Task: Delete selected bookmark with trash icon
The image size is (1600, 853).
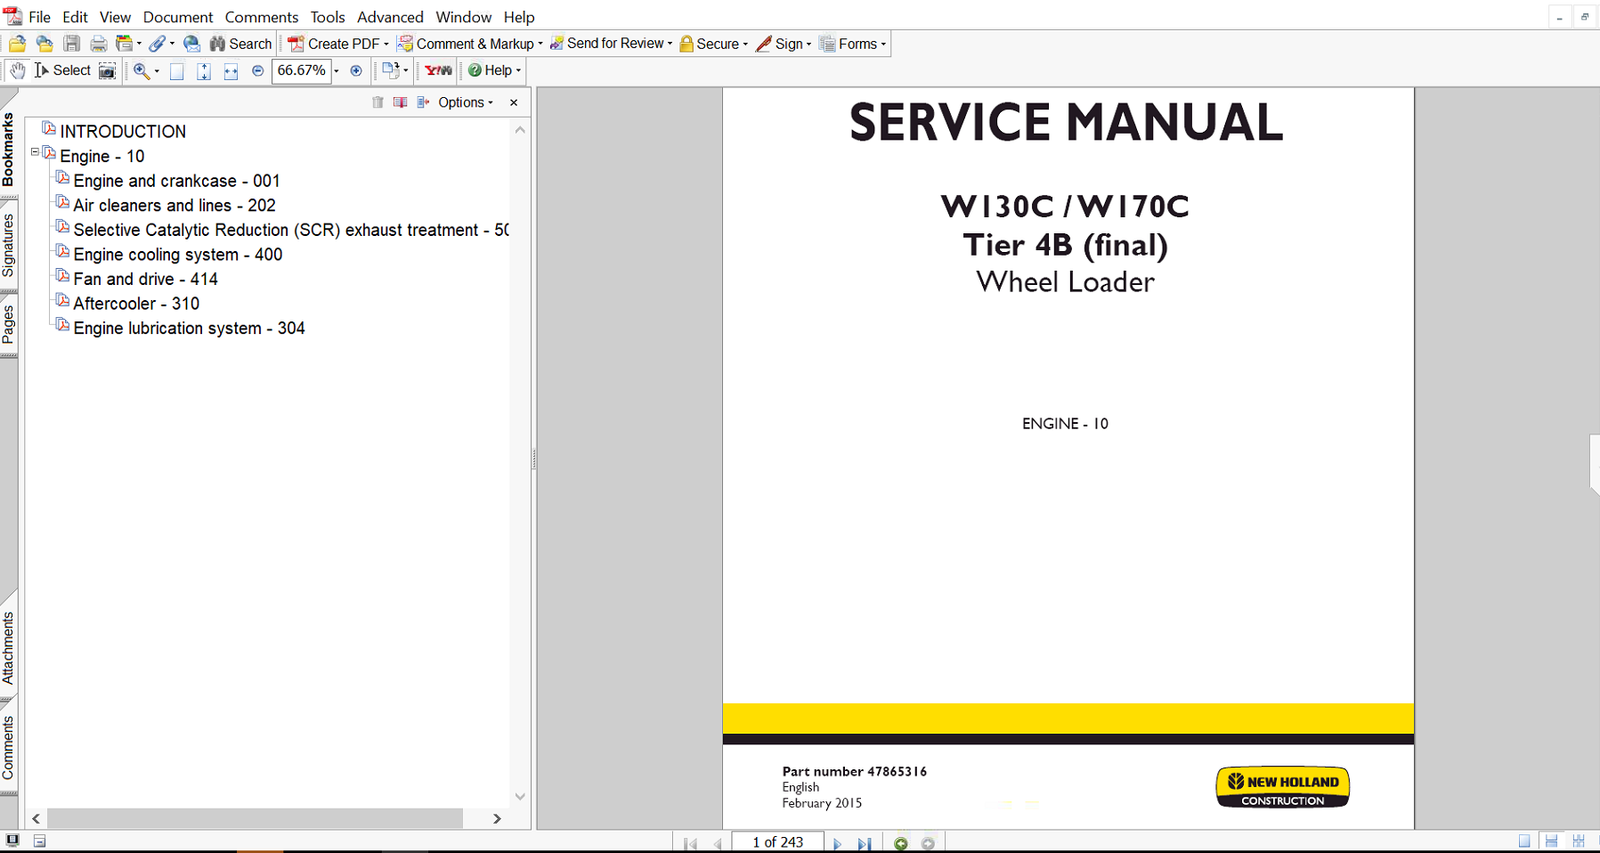Action: [x=377, y=102]
